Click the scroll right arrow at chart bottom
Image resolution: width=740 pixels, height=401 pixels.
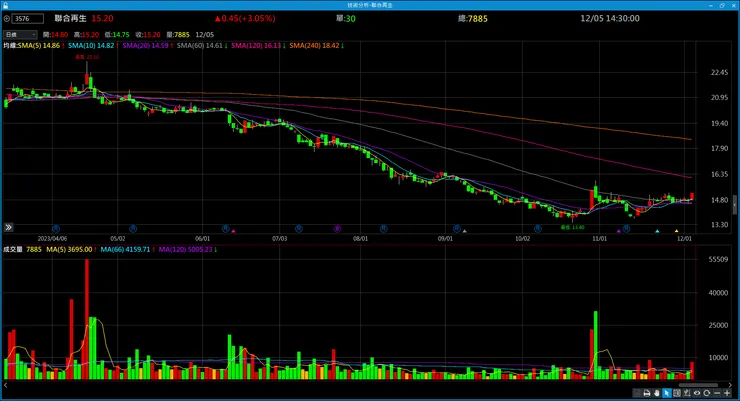(x=730, y=385)
